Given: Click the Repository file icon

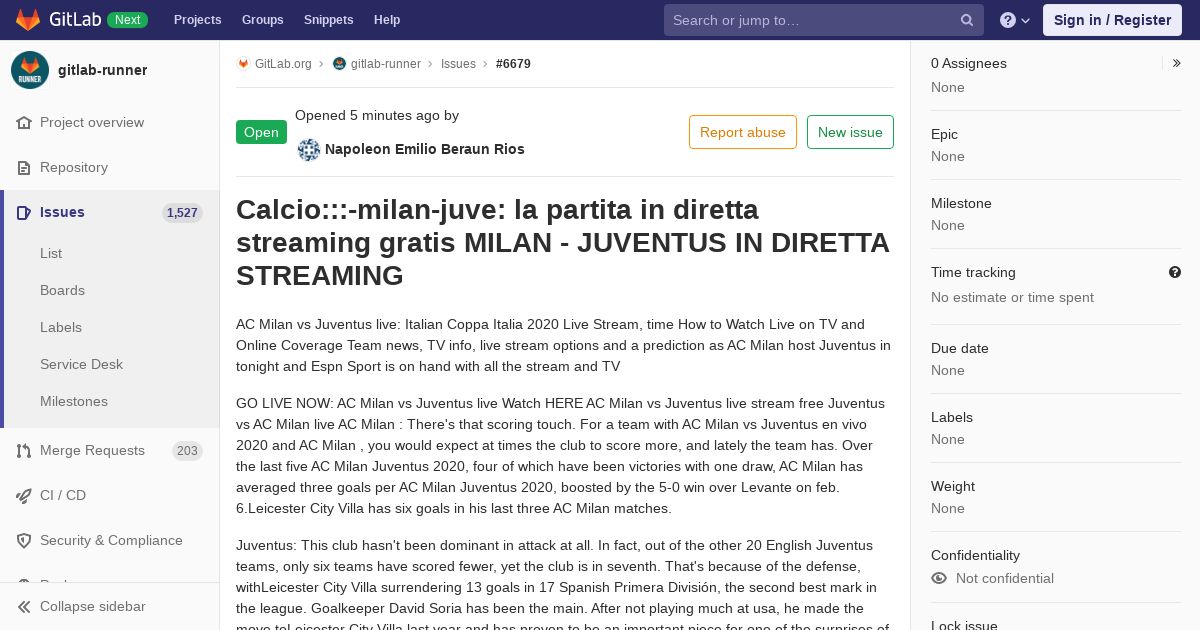Looking at the screenshot, I should (24, 167).
